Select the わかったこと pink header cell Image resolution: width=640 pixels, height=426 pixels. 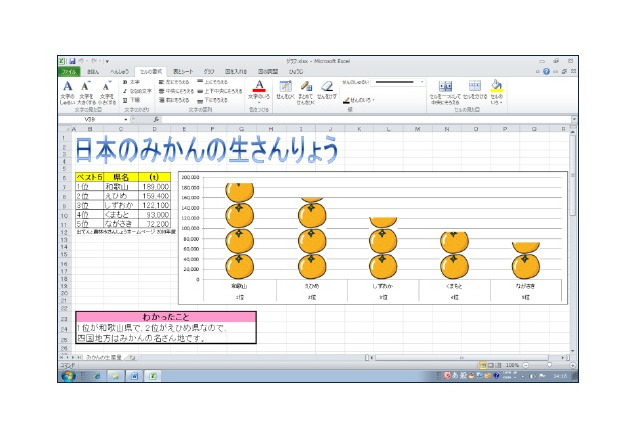166,317
